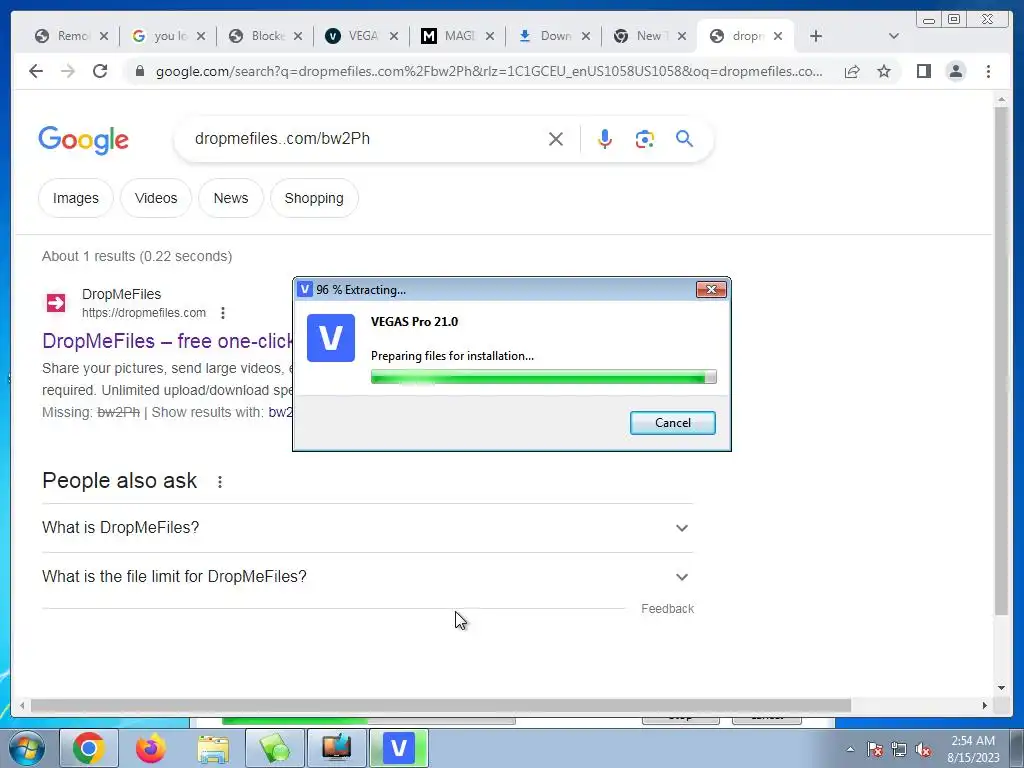This screenshot has height=768, width=1024.
Task: Open the DropMeFiles result three-dot options
Action: [x=223, y=313]
